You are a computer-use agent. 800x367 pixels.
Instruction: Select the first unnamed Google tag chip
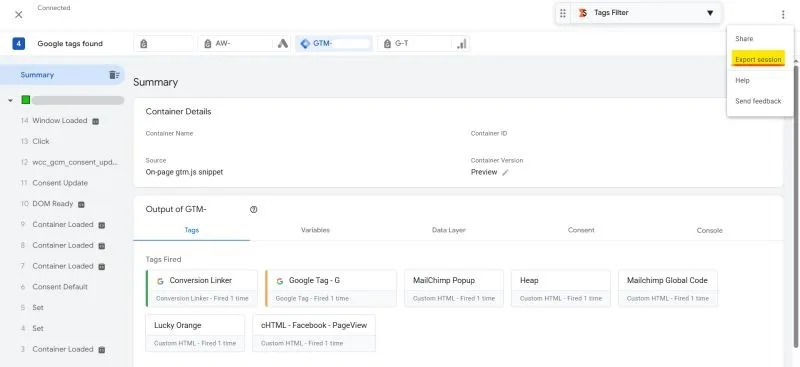[164, 44]
